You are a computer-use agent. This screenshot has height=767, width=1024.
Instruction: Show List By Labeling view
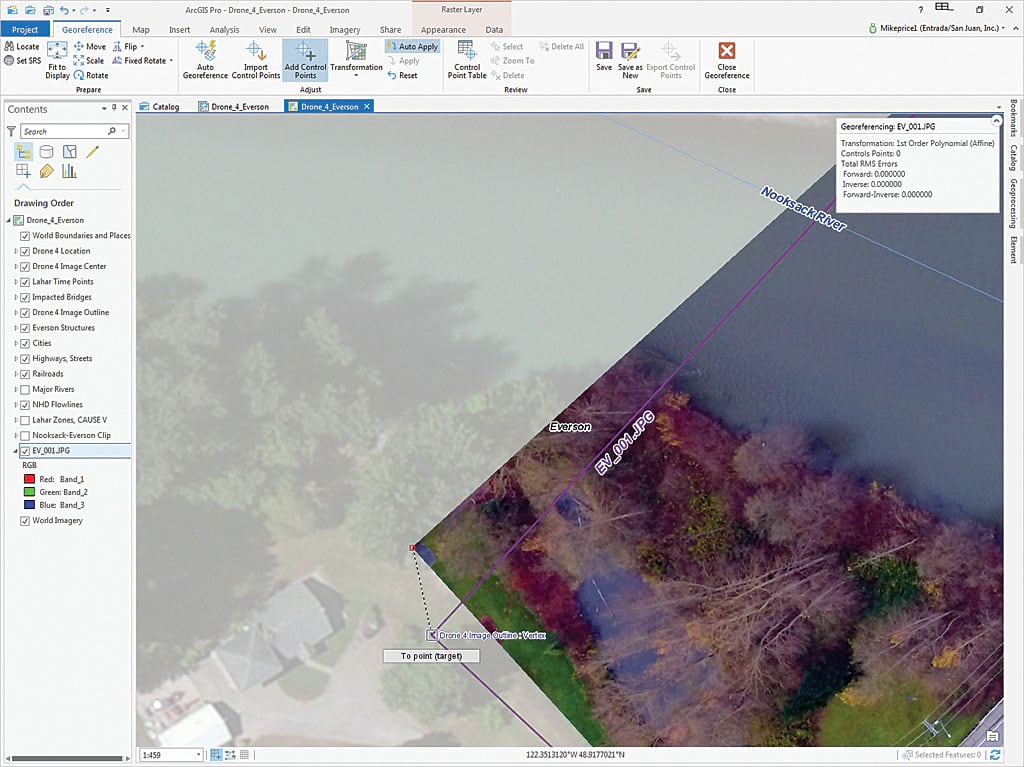point(46,171)
